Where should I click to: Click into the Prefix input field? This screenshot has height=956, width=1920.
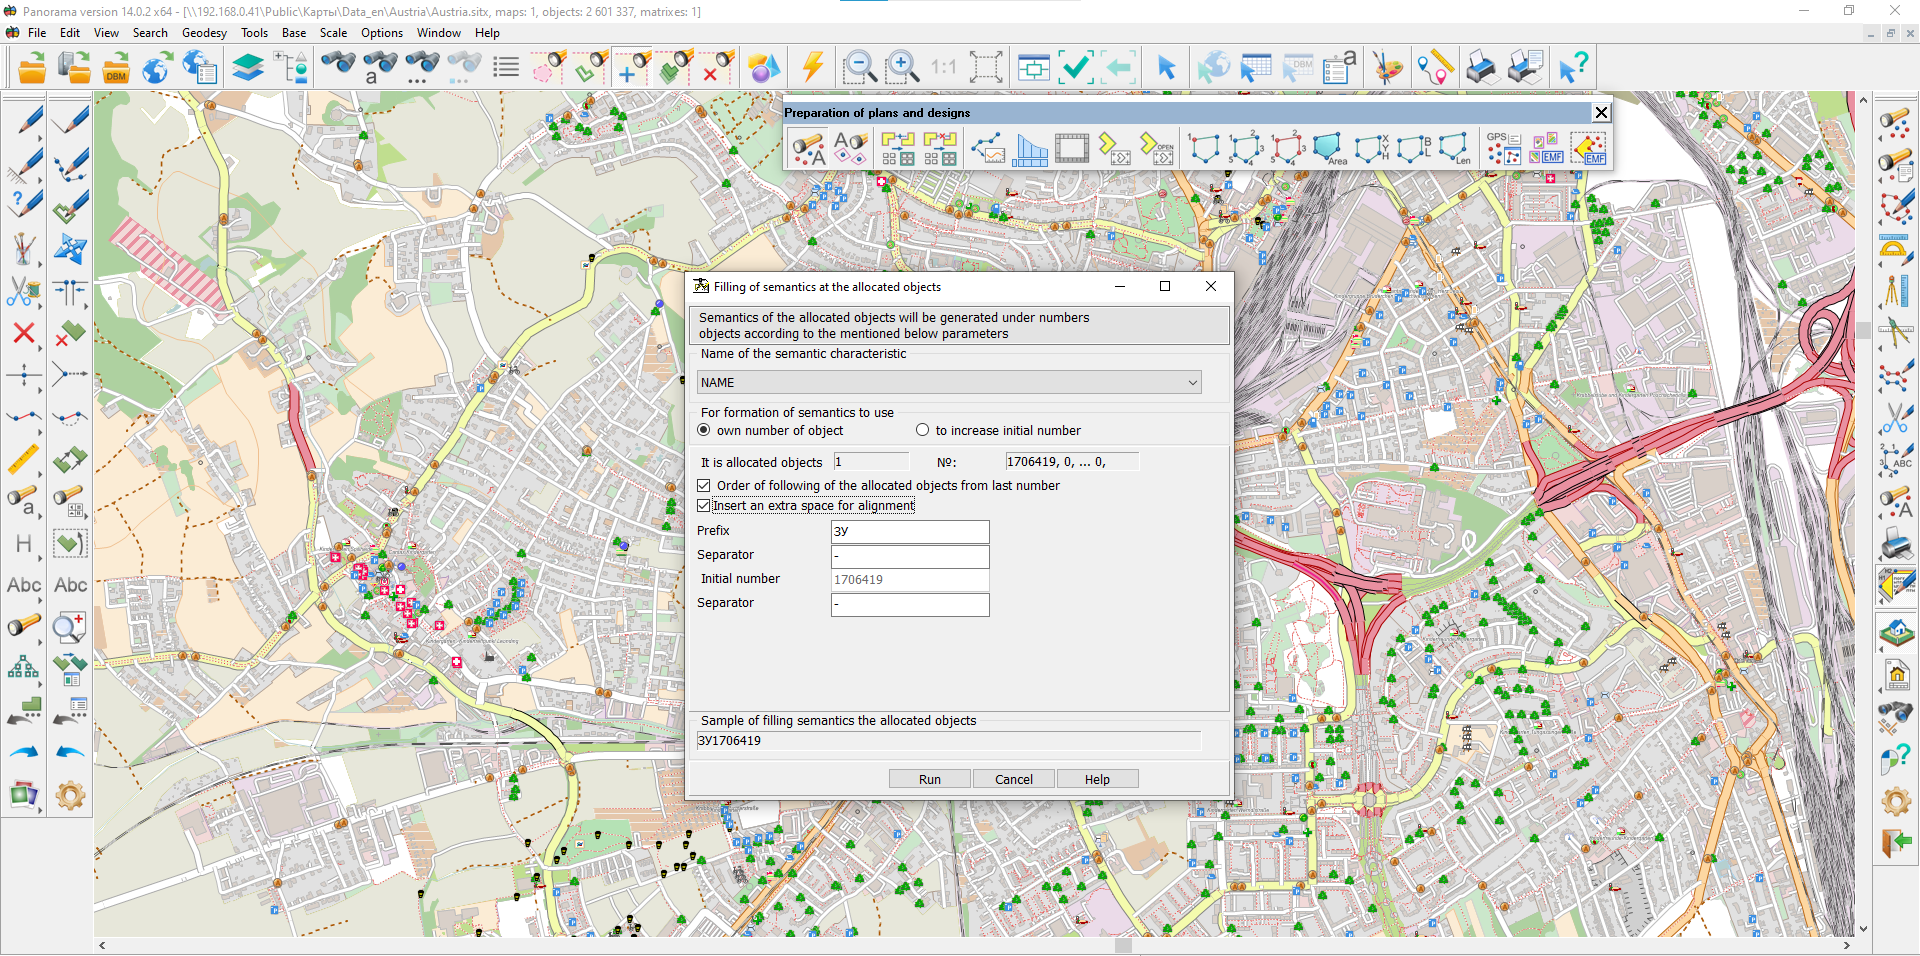(909, 532)
